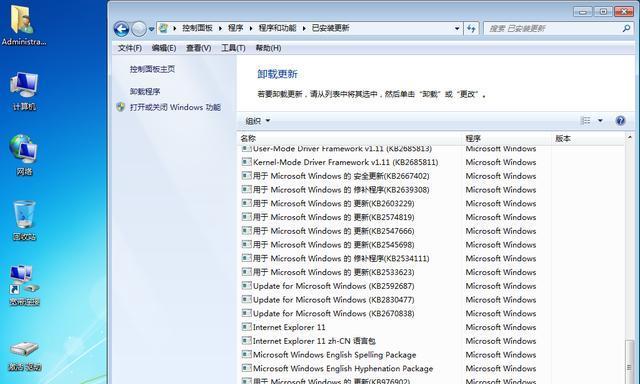The width and height of the screenshot is (640, 384).
Task: Click icon of 更新 KB2547666 row
Action: pyautogui.click(x=246, y=231)
